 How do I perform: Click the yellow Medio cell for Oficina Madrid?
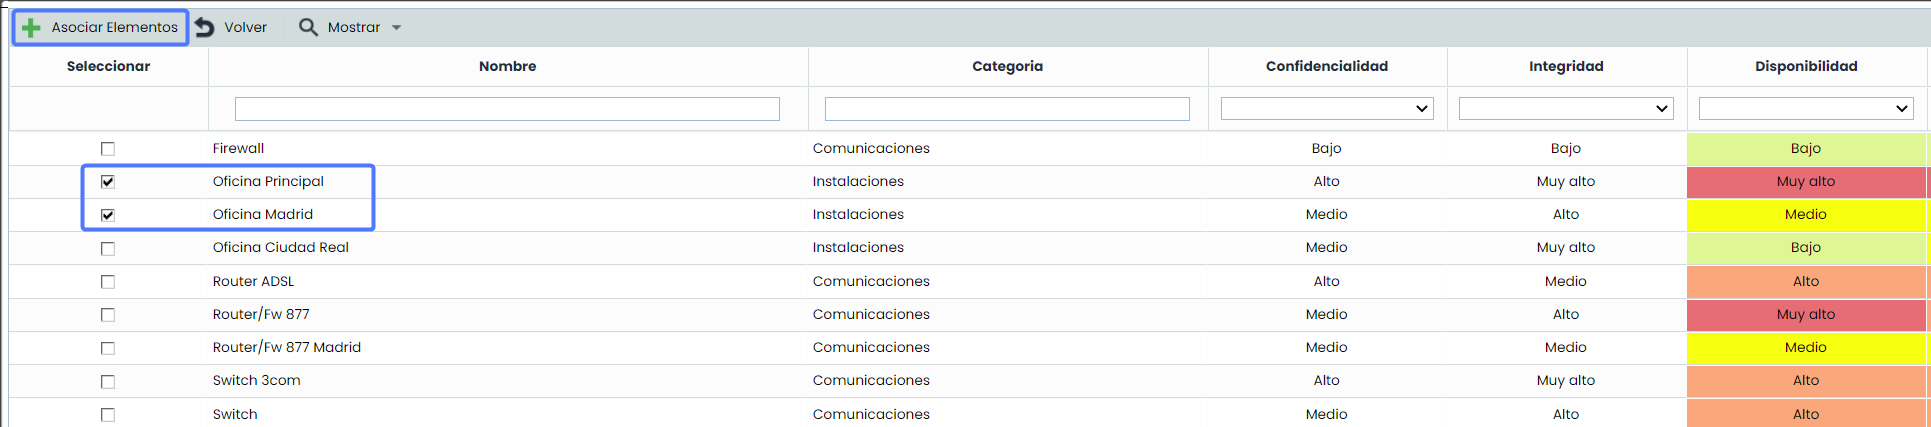tap(1805, 215)
